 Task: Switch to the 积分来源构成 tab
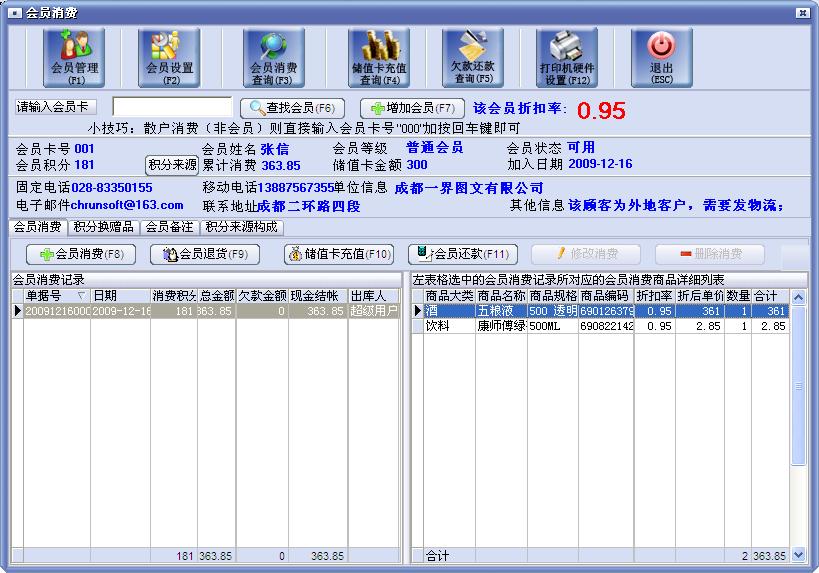(x=241, y=227)
